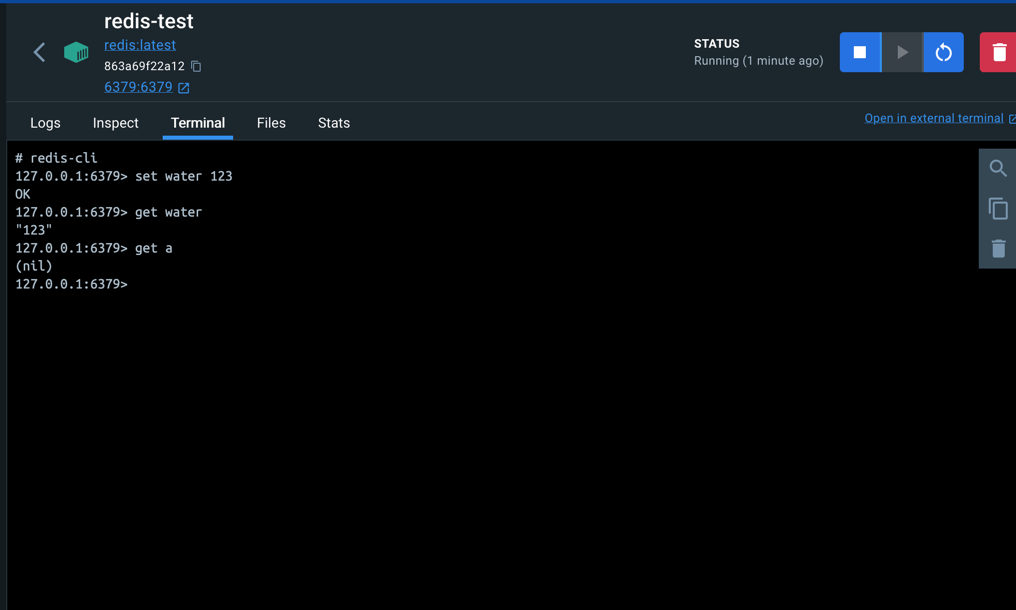This screenshot has height=610, width=1016.
Task: Copy terminal output to clipboard
Action: point(998,209)
